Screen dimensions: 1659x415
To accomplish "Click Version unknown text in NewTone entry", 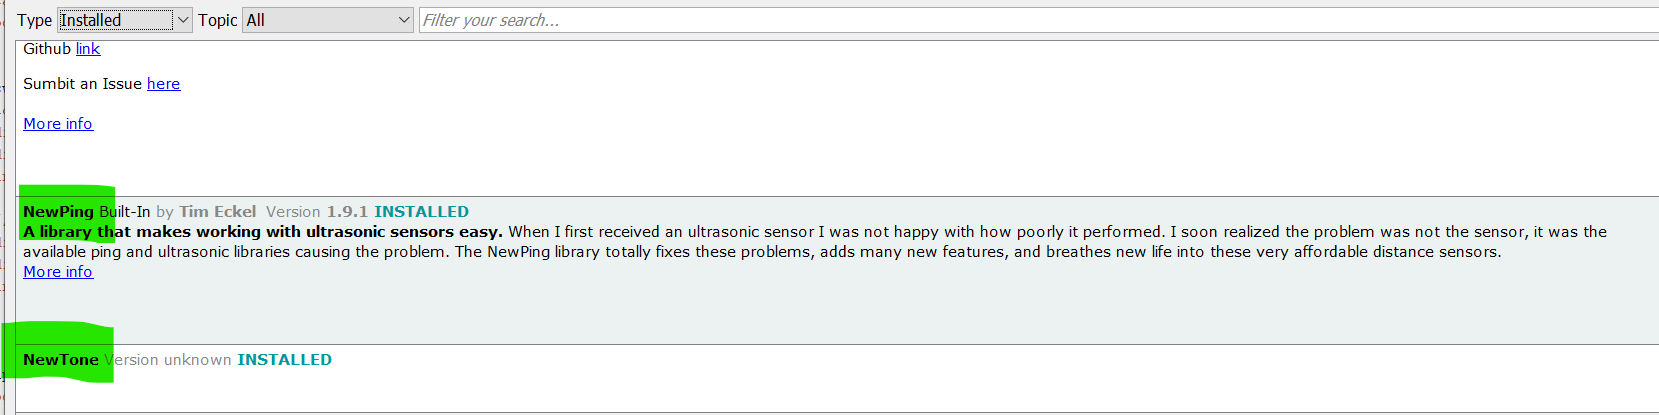I will (x=168, y=360).
